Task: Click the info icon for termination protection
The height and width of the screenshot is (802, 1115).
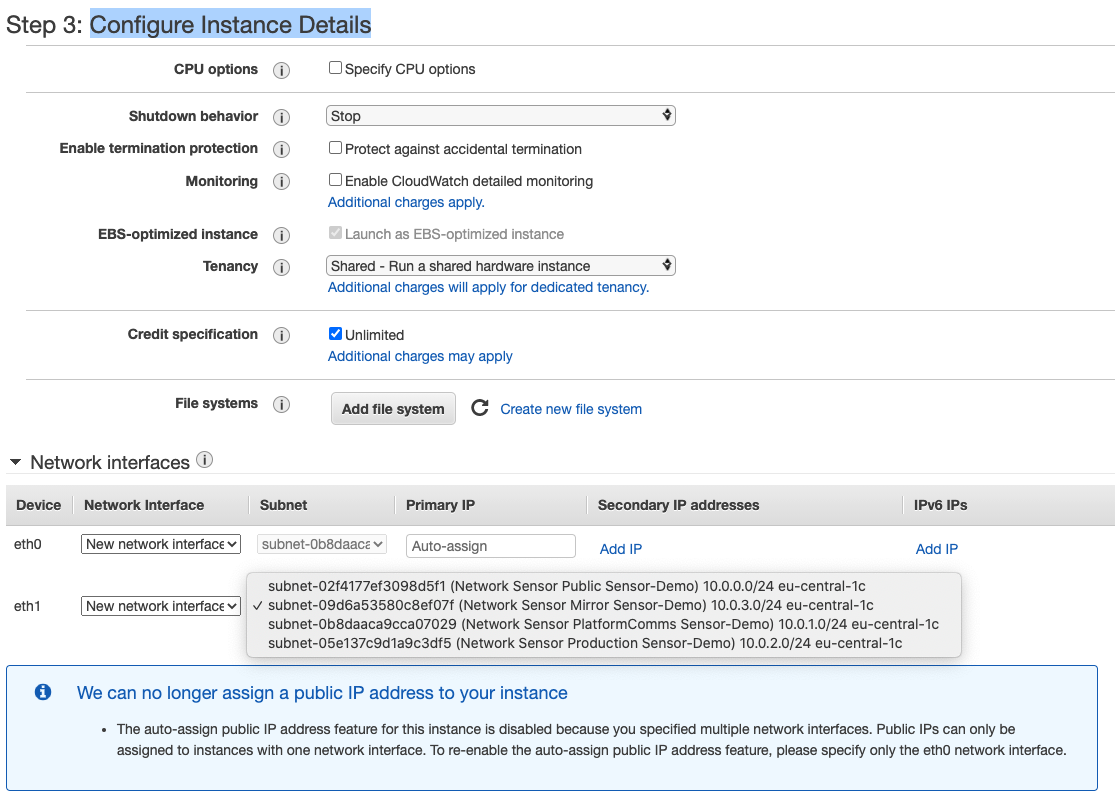Action: click(x=281, y=149)
